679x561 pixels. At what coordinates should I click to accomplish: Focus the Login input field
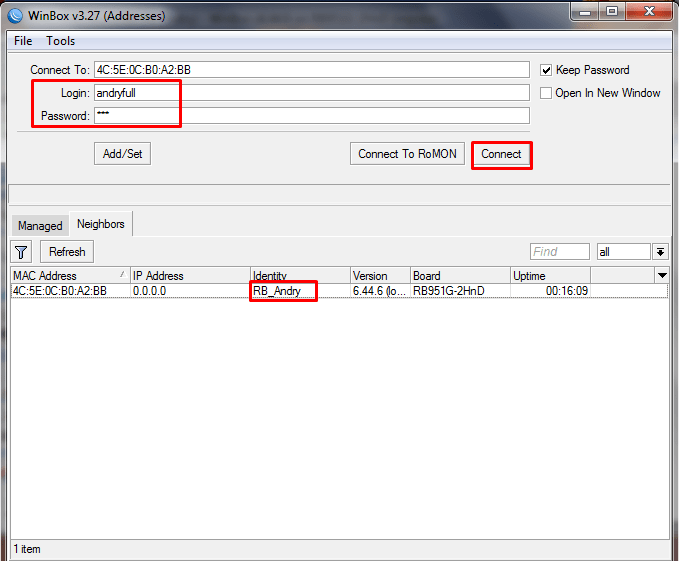(x=310, y=93)
